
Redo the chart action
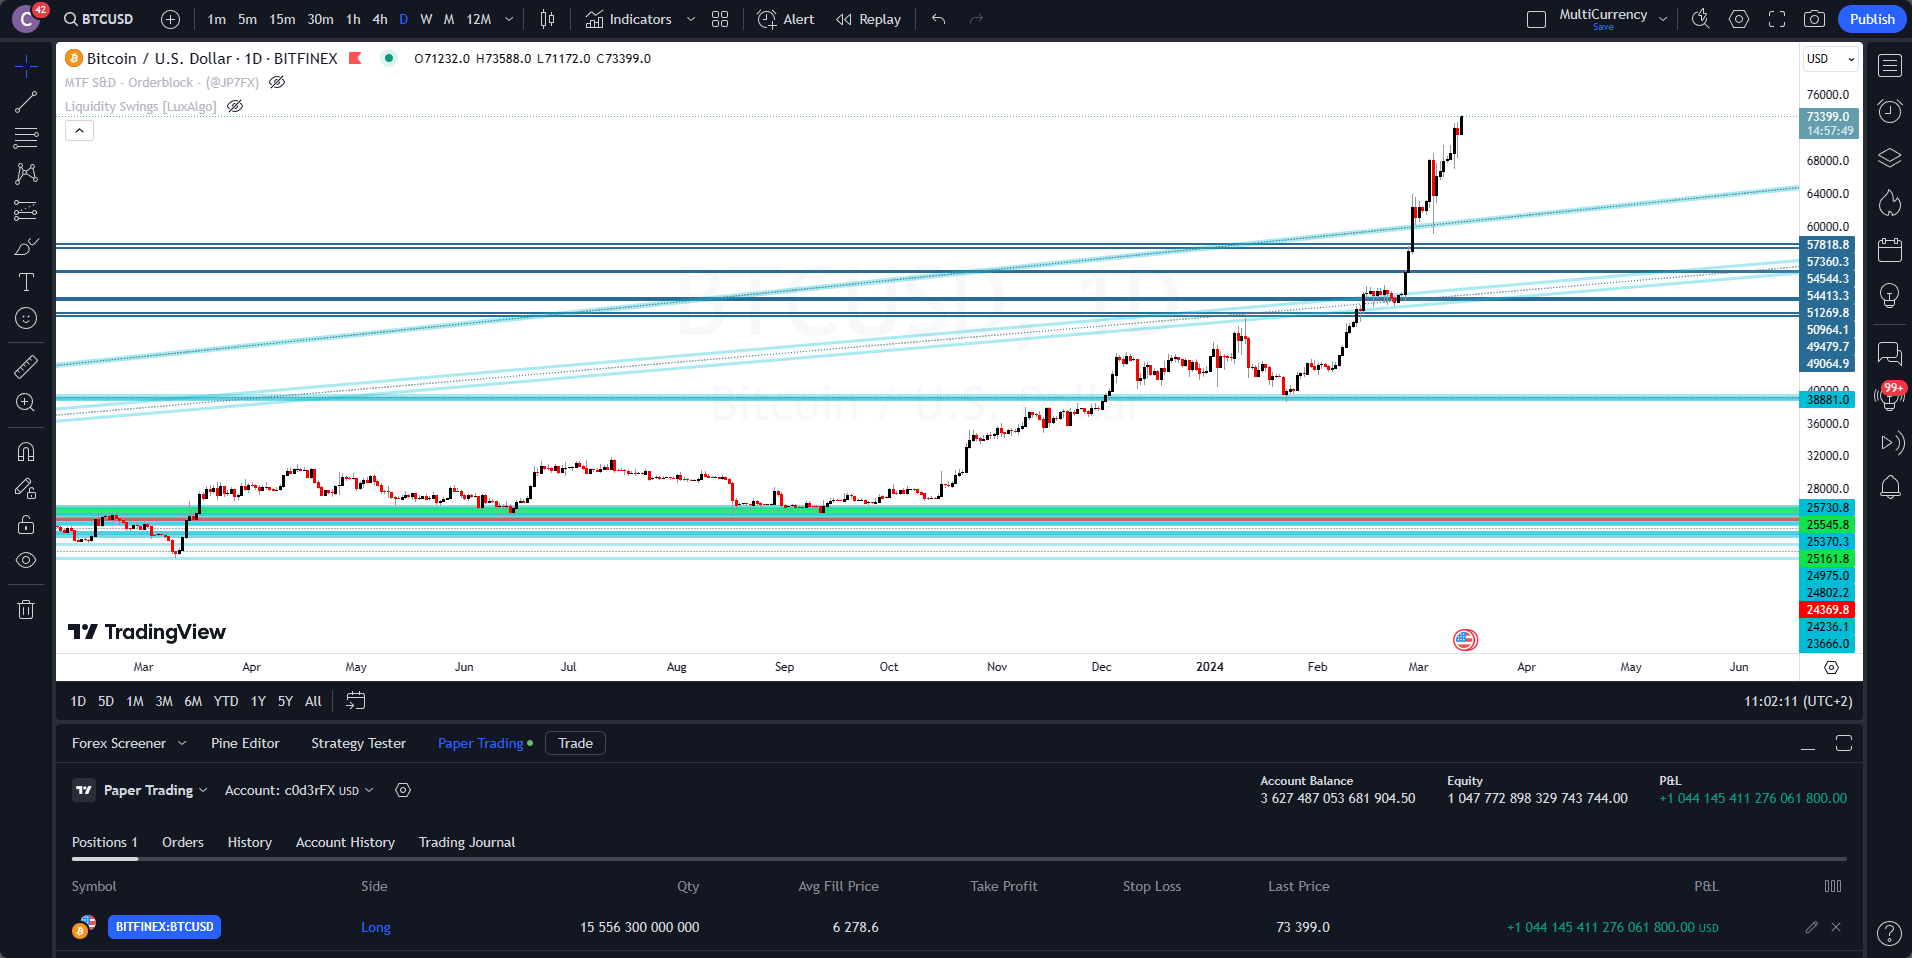point(976,19)
